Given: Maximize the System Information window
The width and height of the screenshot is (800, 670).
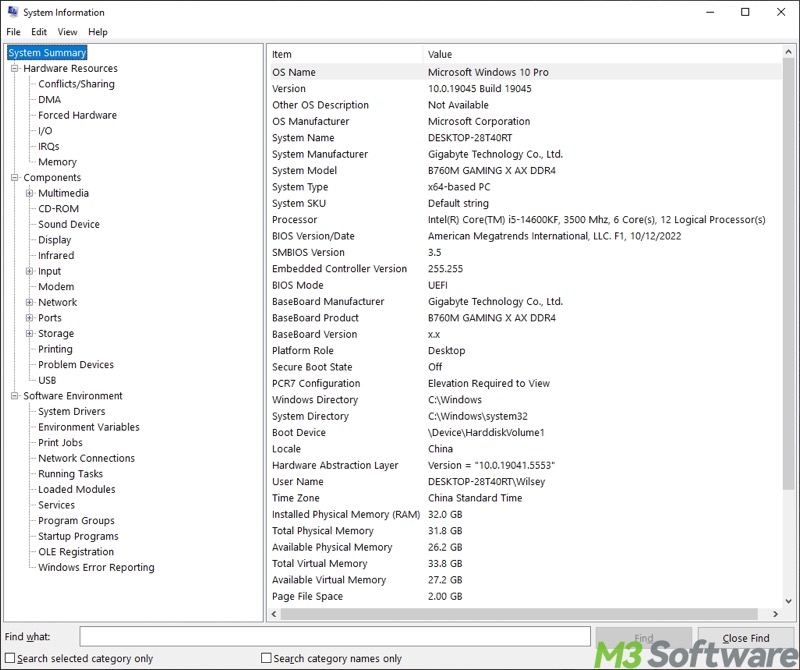Looking at the screenshot, I should point(745,12).
